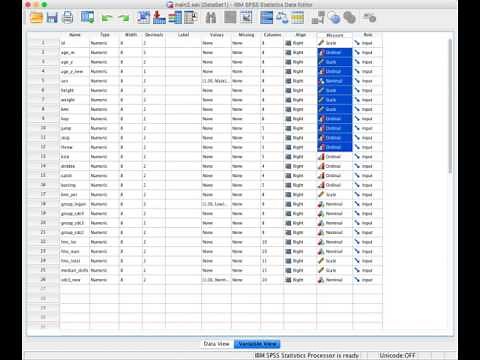
Task: Click the 'Unicode:OFF' status bar entry
Action: 398,355
